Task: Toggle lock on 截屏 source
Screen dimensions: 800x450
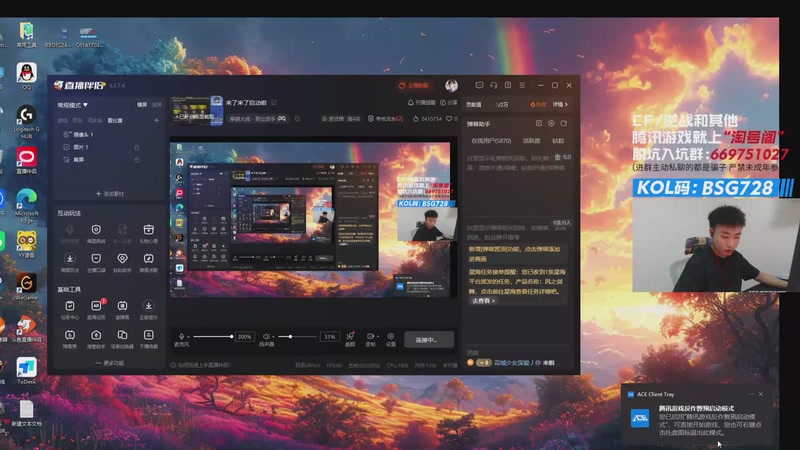Action: click(136, 160)
